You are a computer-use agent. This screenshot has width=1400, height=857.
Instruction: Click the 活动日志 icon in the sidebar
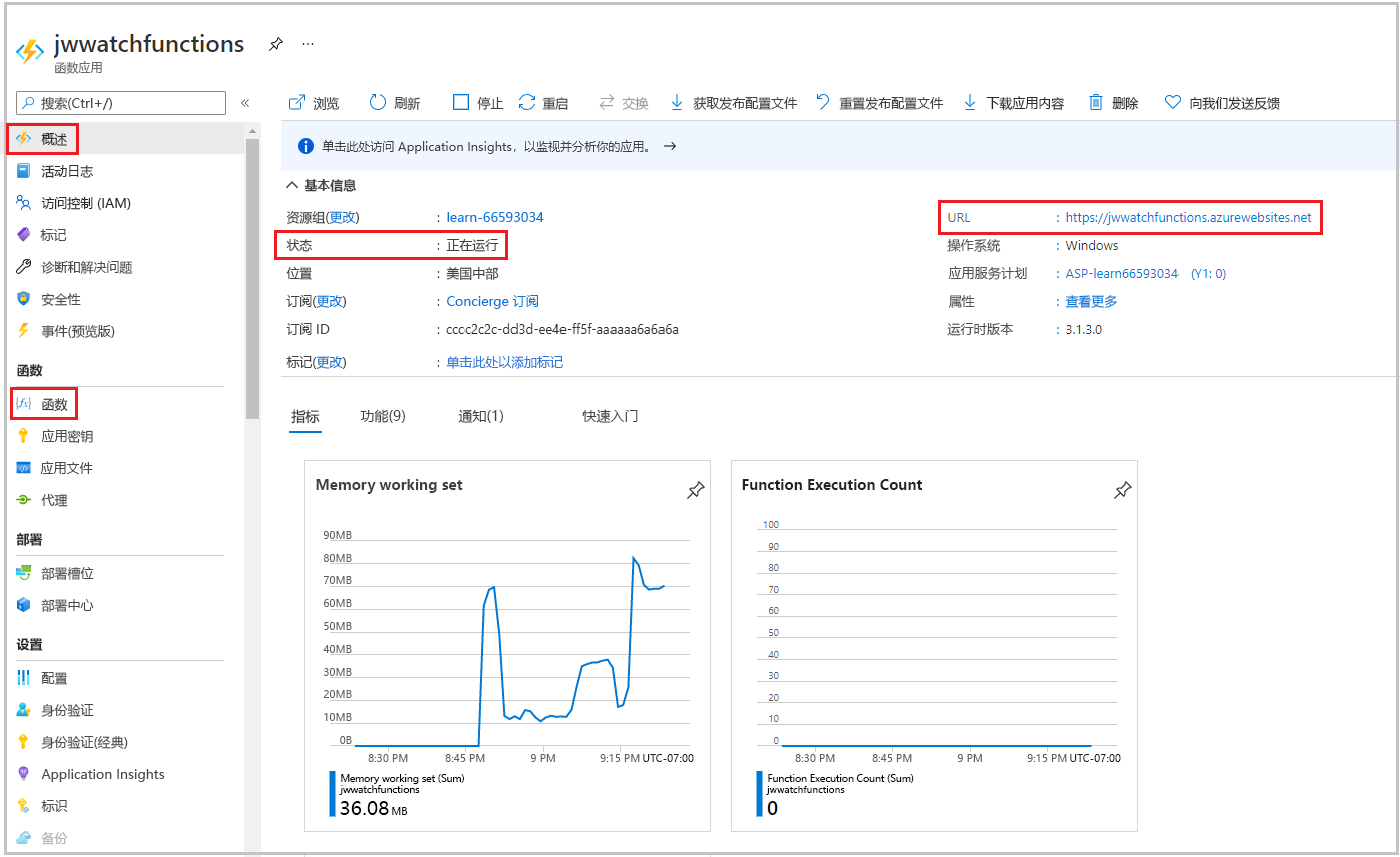pyautogui.click(x=24, y=171)
